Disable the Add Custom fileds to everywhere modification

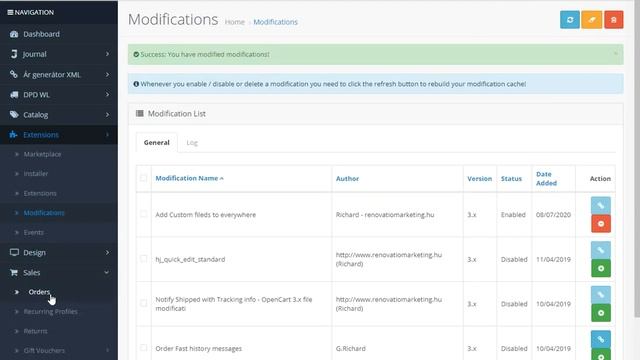601,224
